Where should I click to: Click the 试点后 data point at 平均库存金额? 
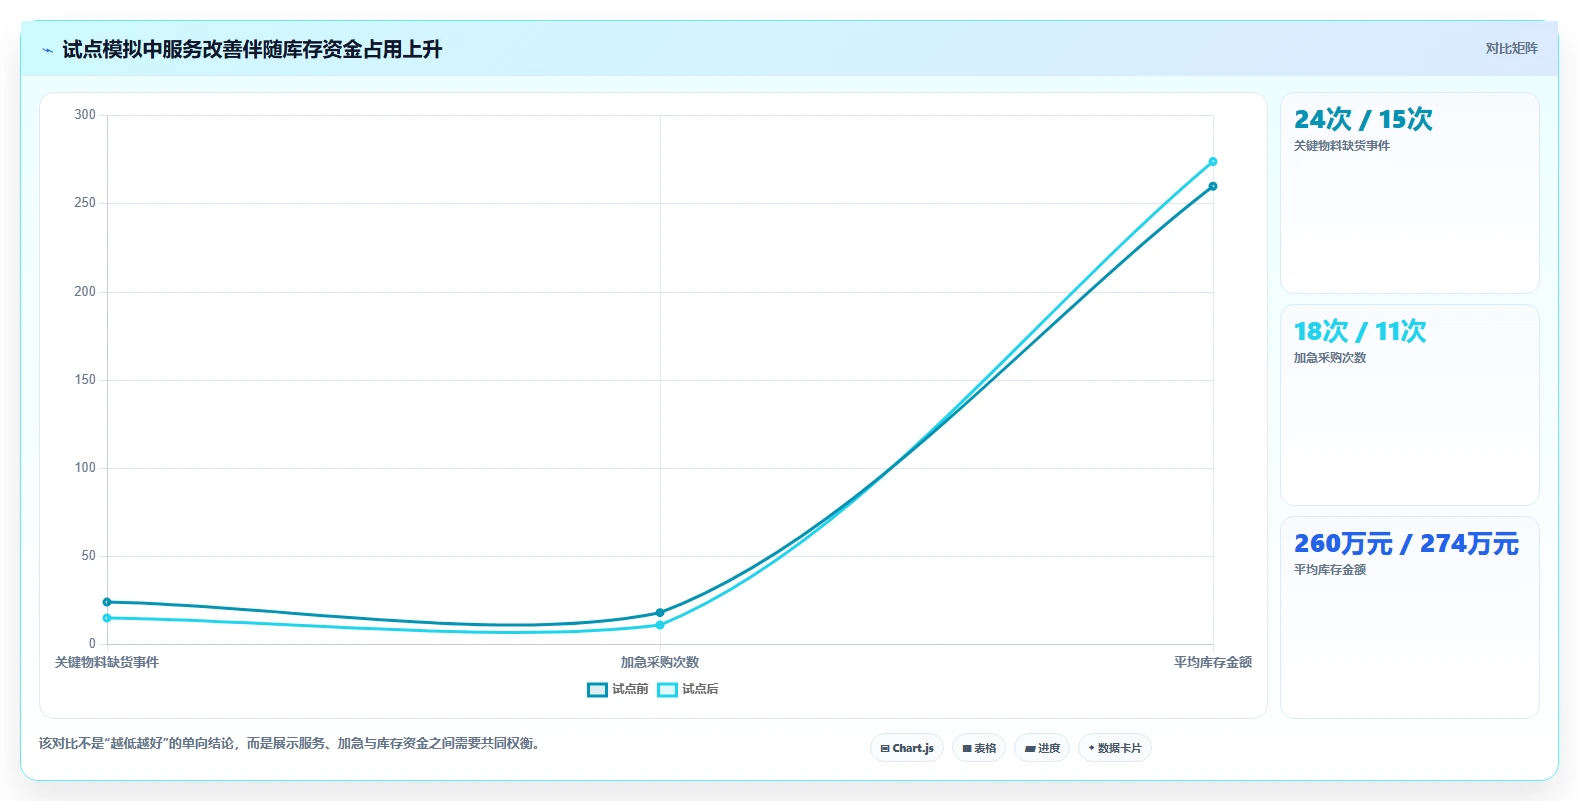click(1213, 161)
